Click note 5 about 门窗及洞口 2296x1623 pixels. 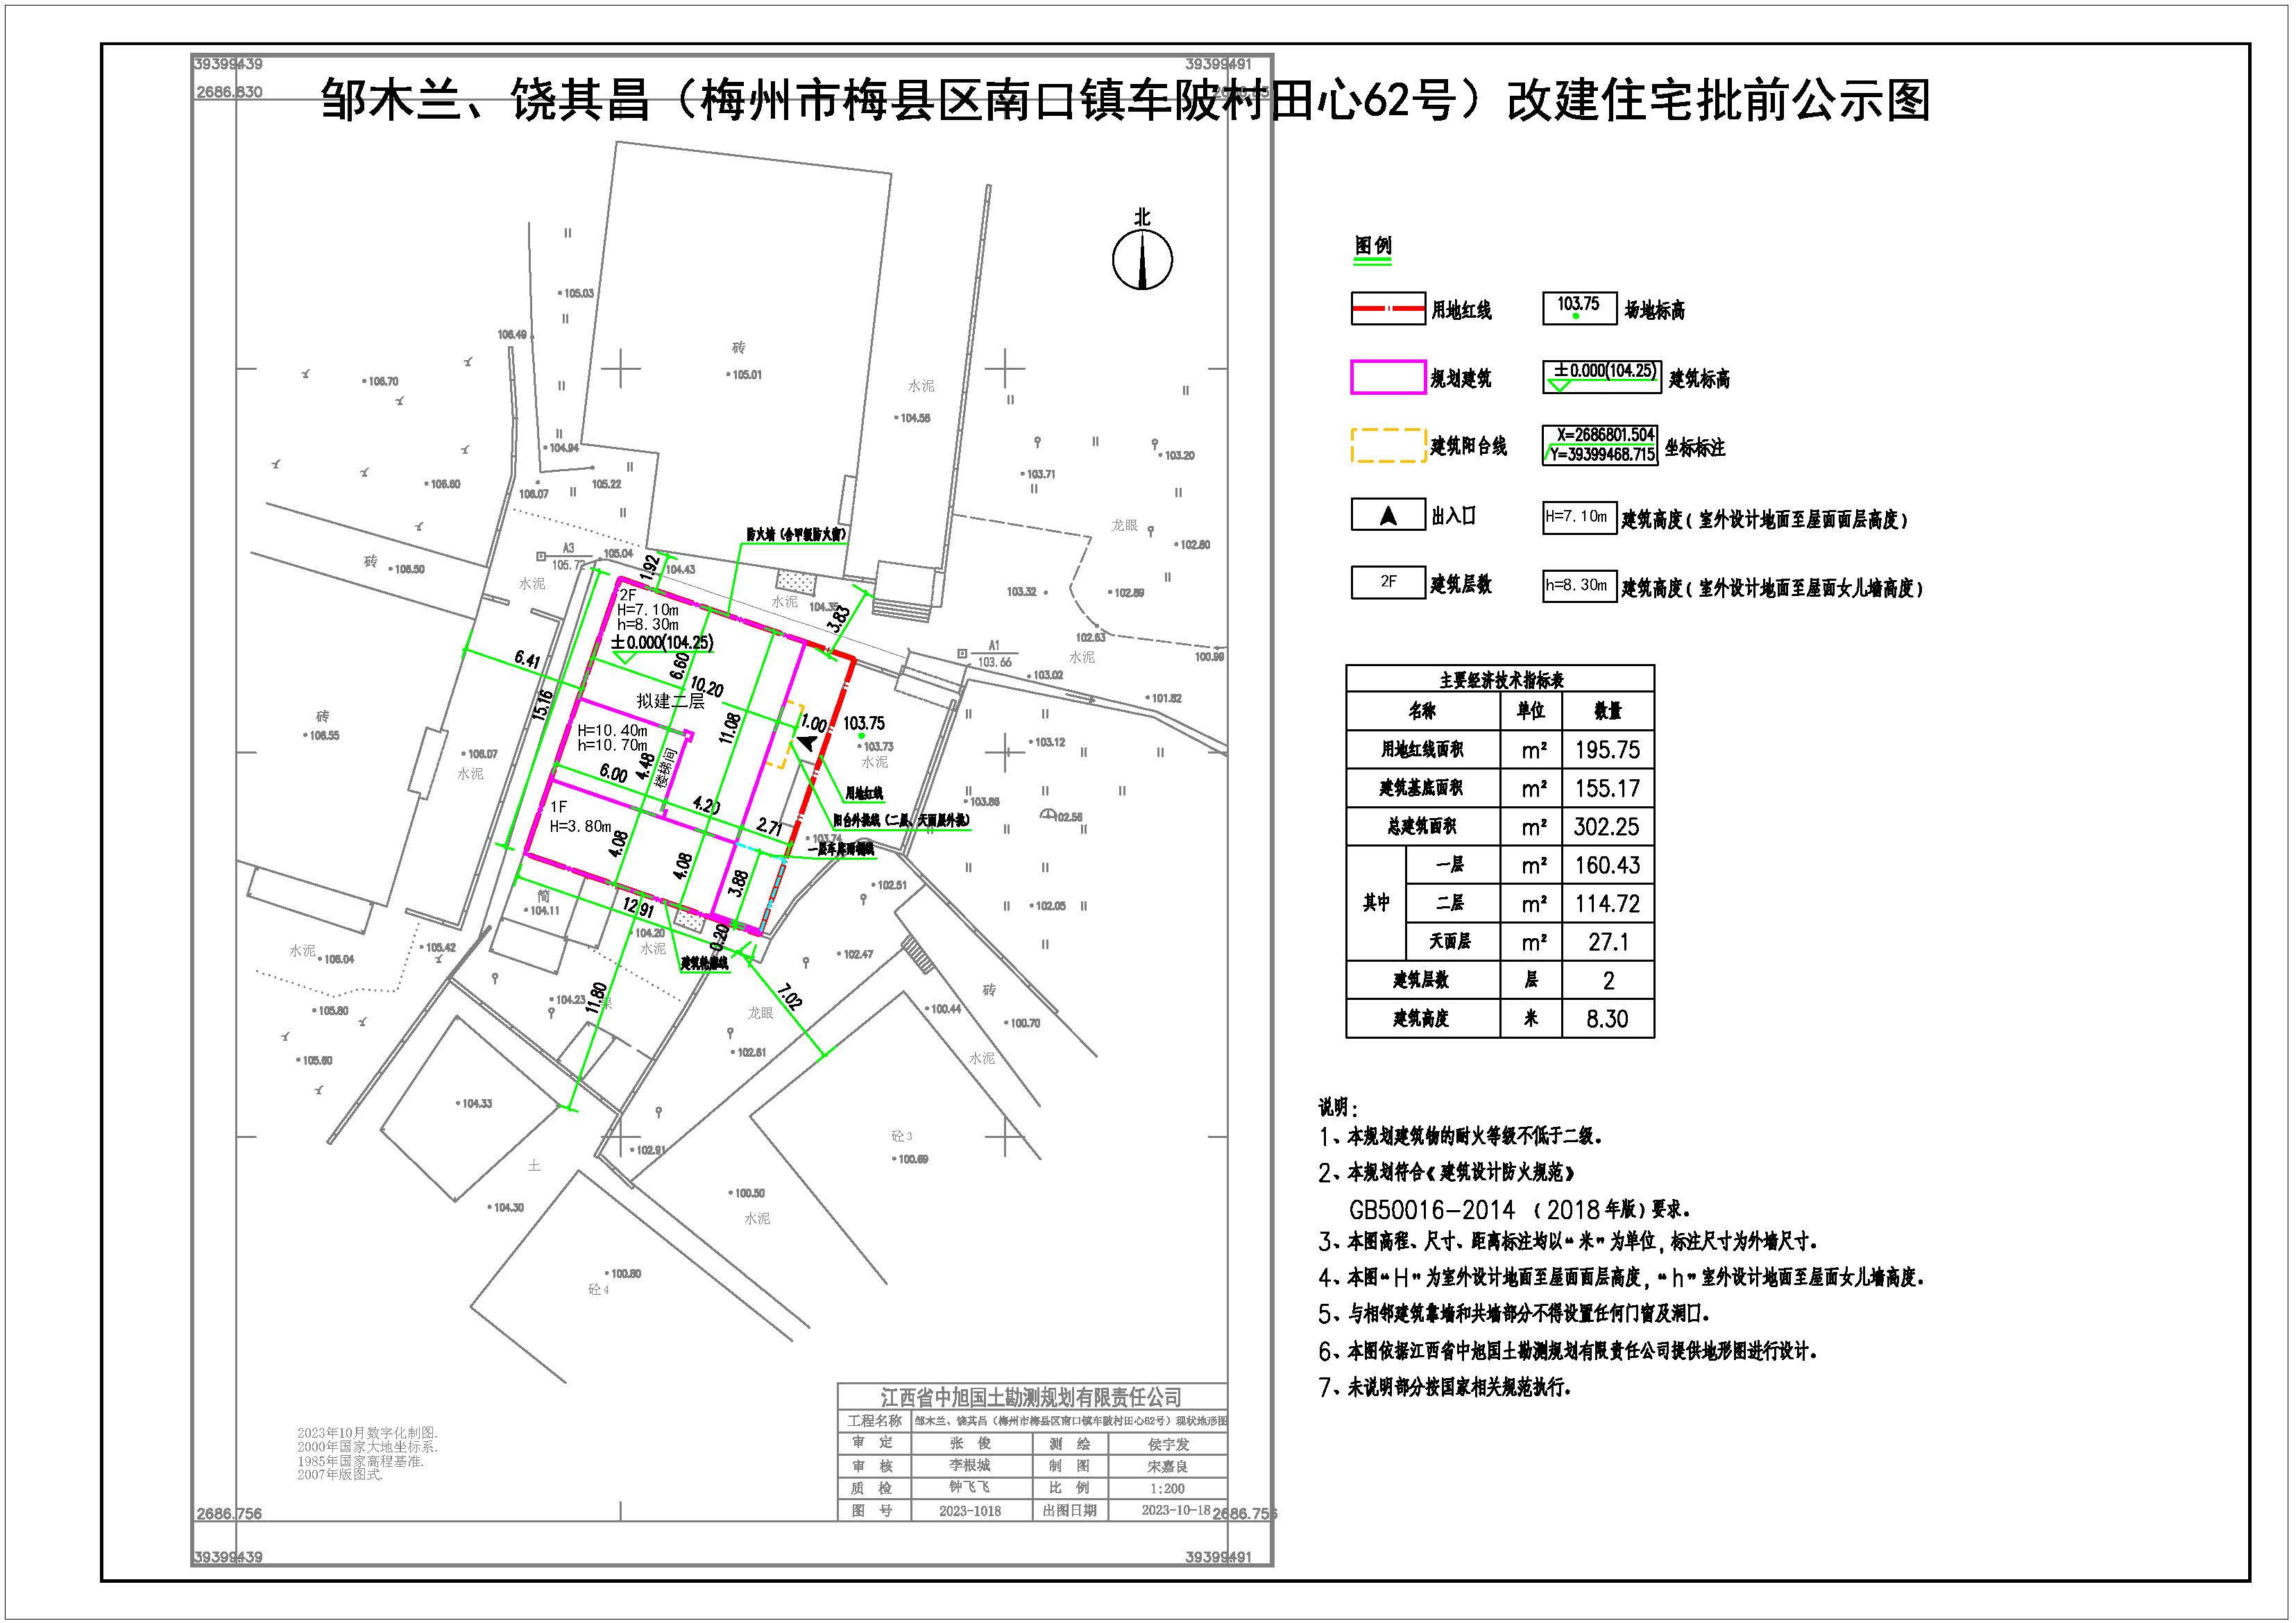pos(1515,1314)
